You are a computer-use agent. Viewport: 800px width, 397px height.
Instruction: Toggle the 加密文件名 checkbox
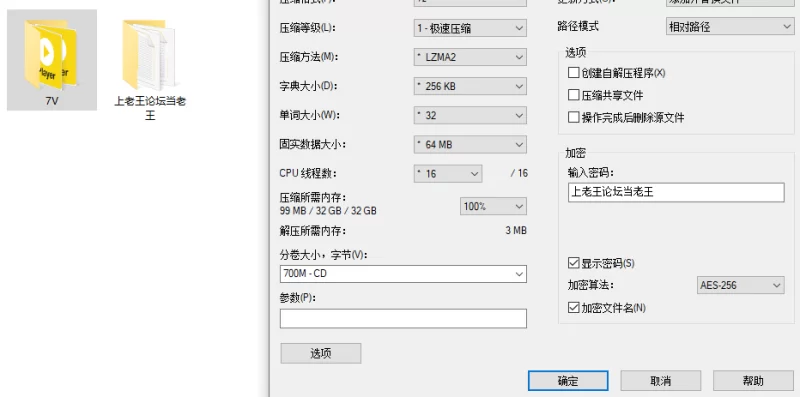(573, 308)
